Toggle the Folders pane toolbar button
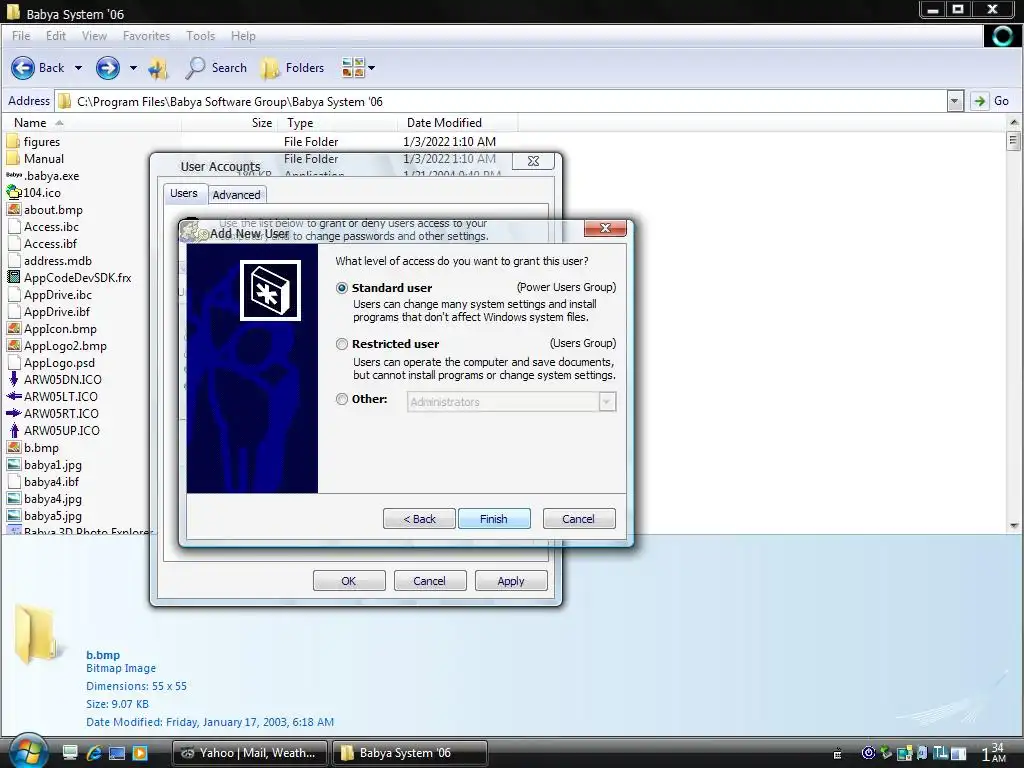The height and width of the screenshot is (768, 1024). pos(292,68)
